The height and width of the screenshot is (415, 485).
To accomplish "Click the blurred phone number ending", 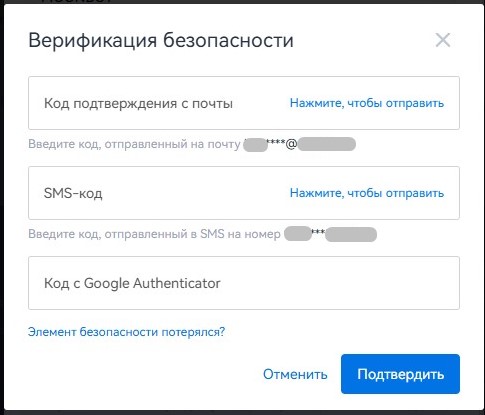I will tap(351, 234).
